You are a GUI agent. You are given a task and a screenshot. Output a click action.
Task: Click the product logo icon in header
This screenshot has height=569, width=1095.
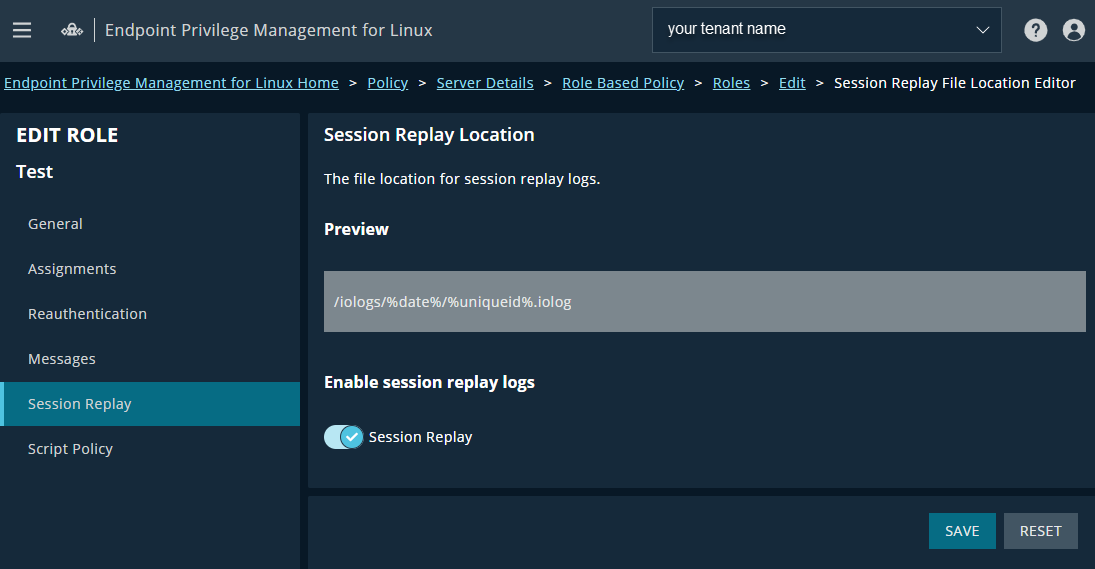(72, 30)
